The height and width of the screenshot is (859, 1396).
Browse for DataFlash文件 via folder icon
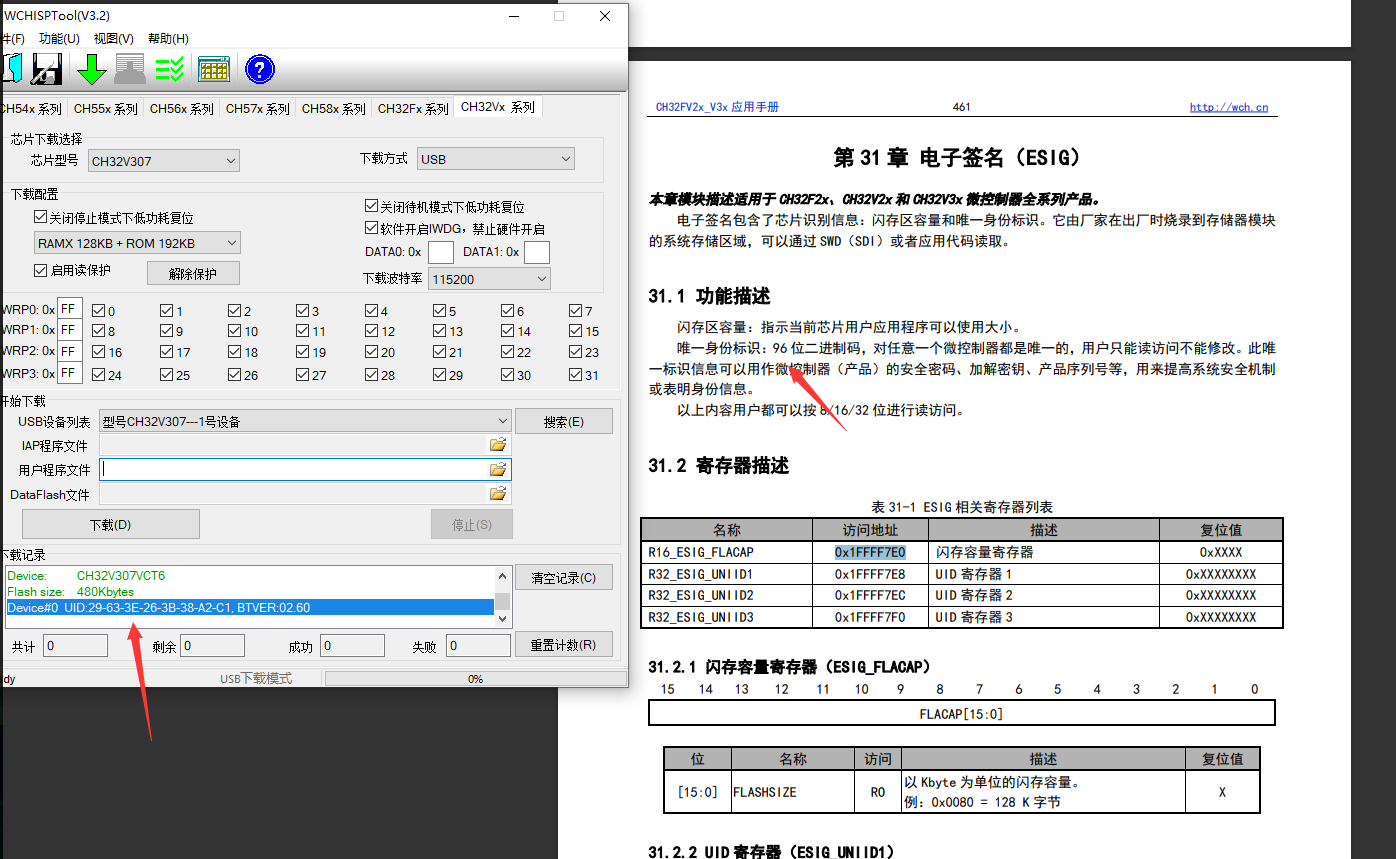pos(498,494)
